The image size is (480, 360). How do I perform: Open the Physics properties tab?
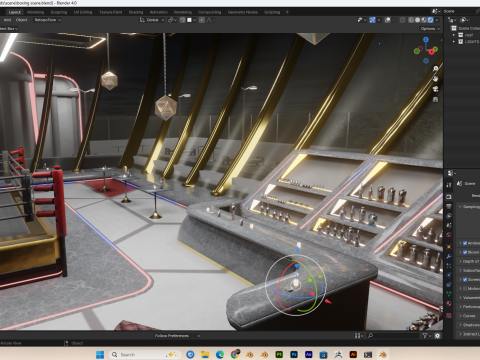449,275
